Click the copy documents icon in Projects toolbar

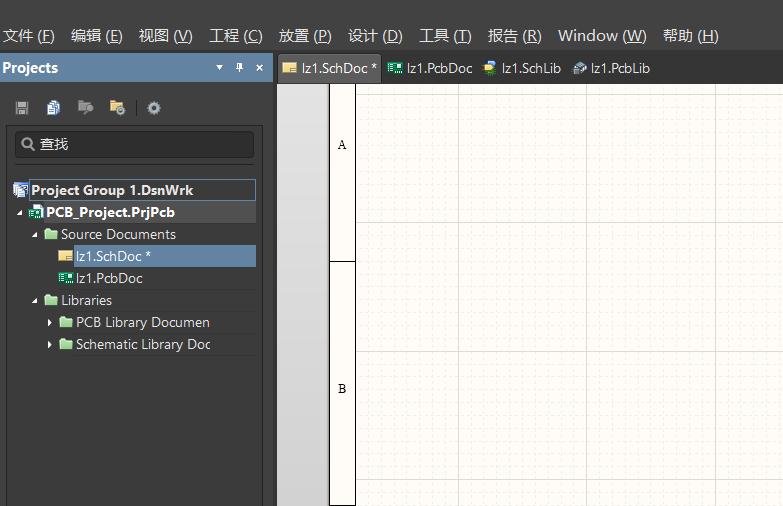pos(53,108)
